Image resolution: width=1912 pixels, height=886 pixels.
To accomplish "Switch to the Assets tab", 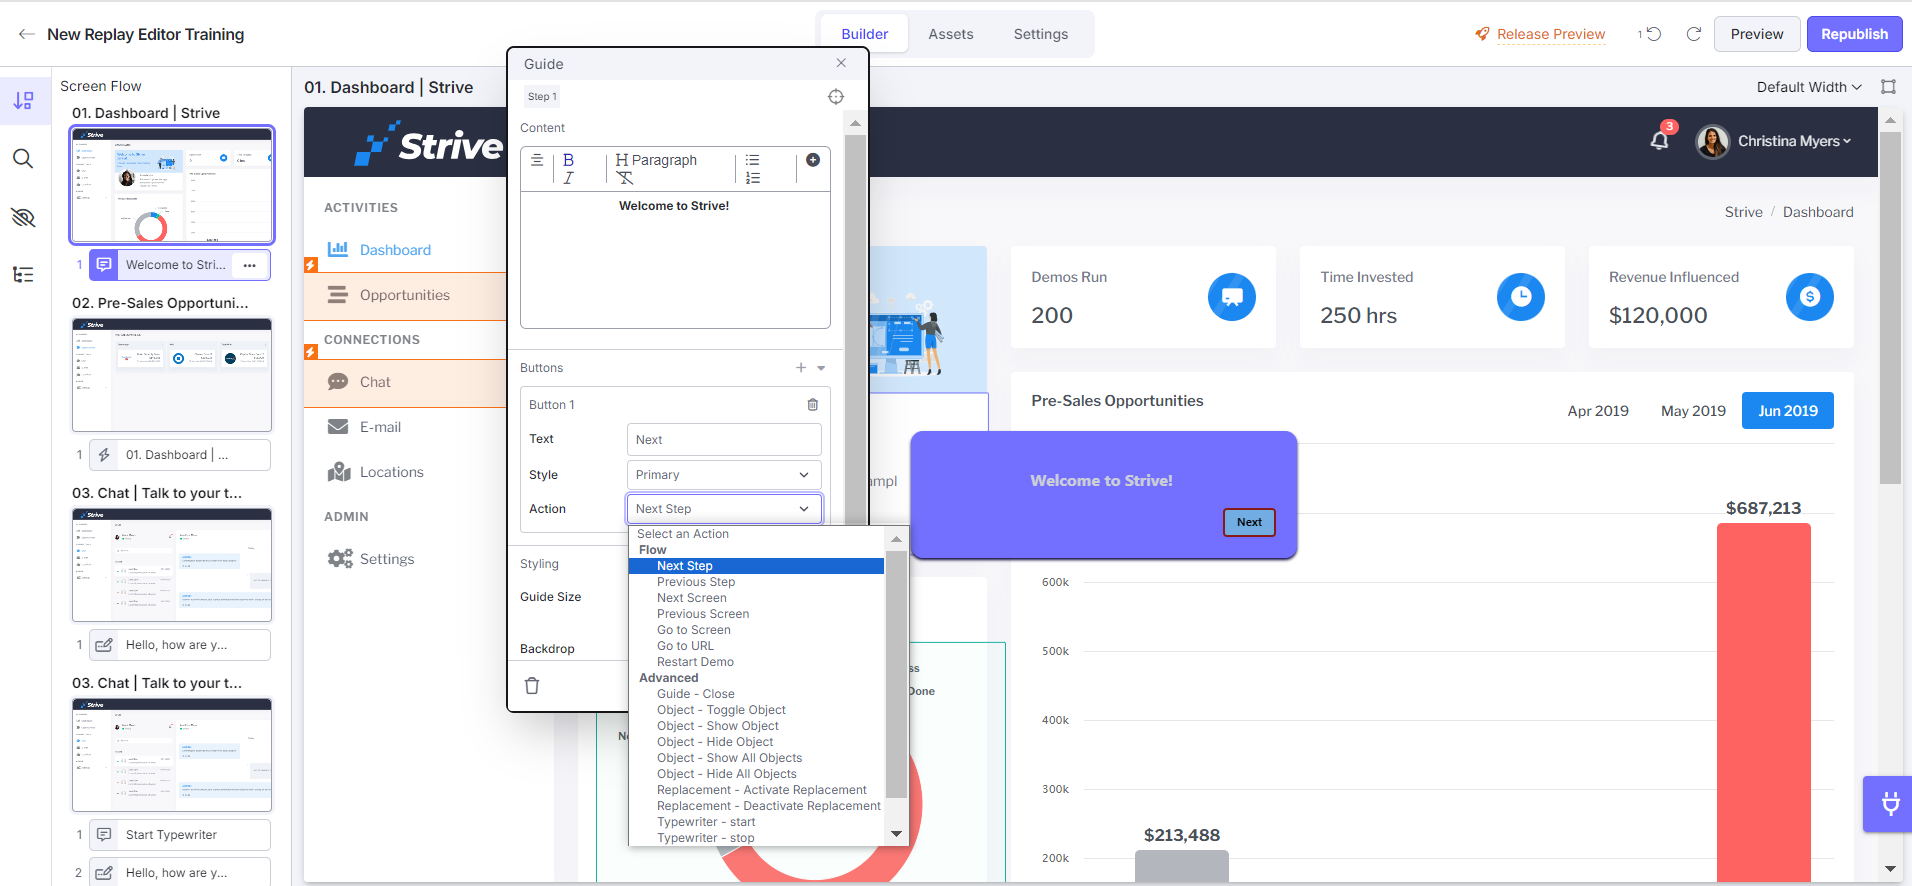I will (950, 34).
